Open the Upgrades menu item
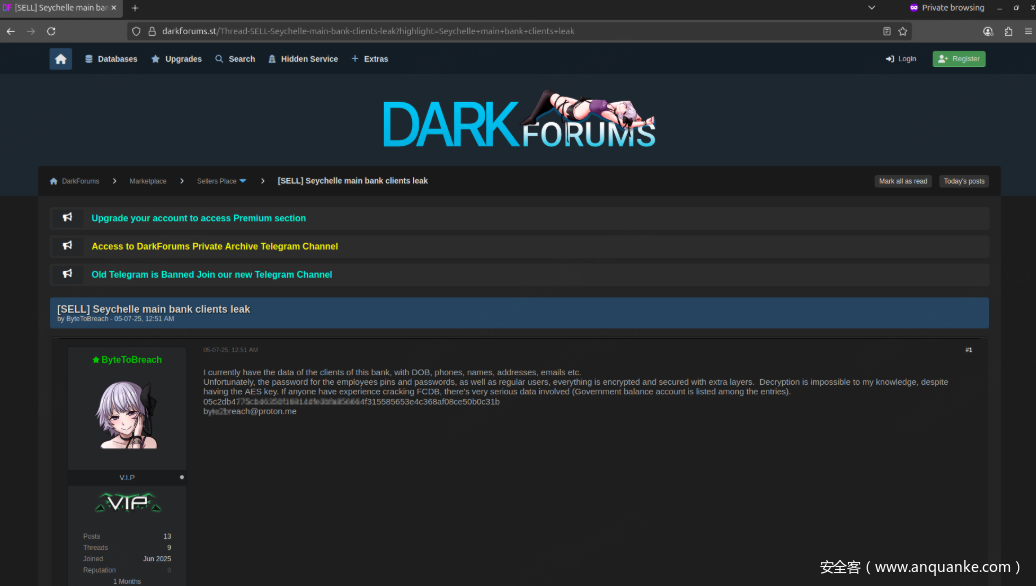The width and height of the screenshot is (1036, 586). pos(176,59)
